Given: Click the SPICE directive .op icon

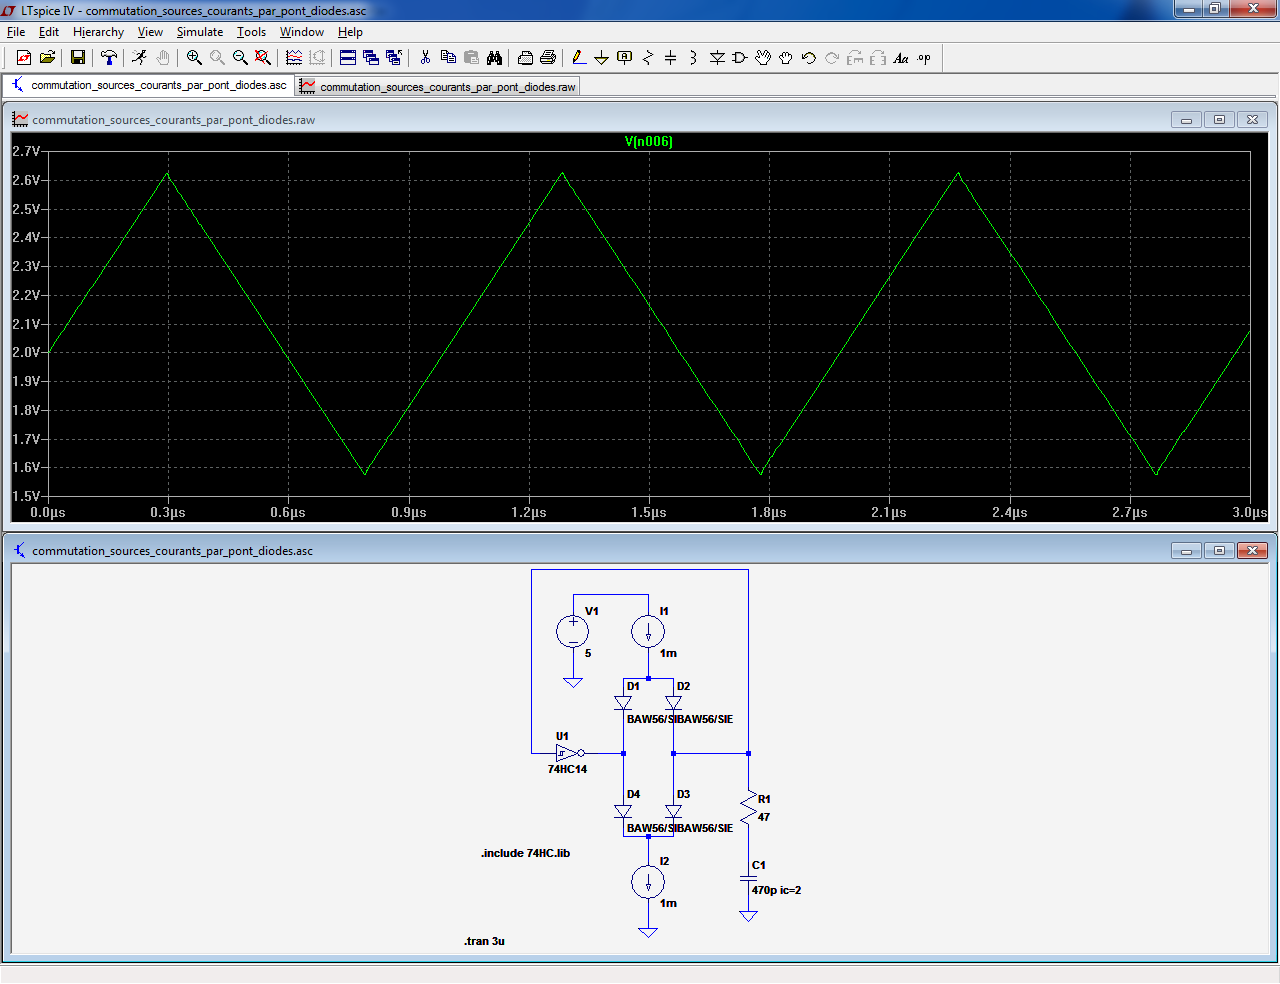Looking at the screenshot, I should 924,58.
